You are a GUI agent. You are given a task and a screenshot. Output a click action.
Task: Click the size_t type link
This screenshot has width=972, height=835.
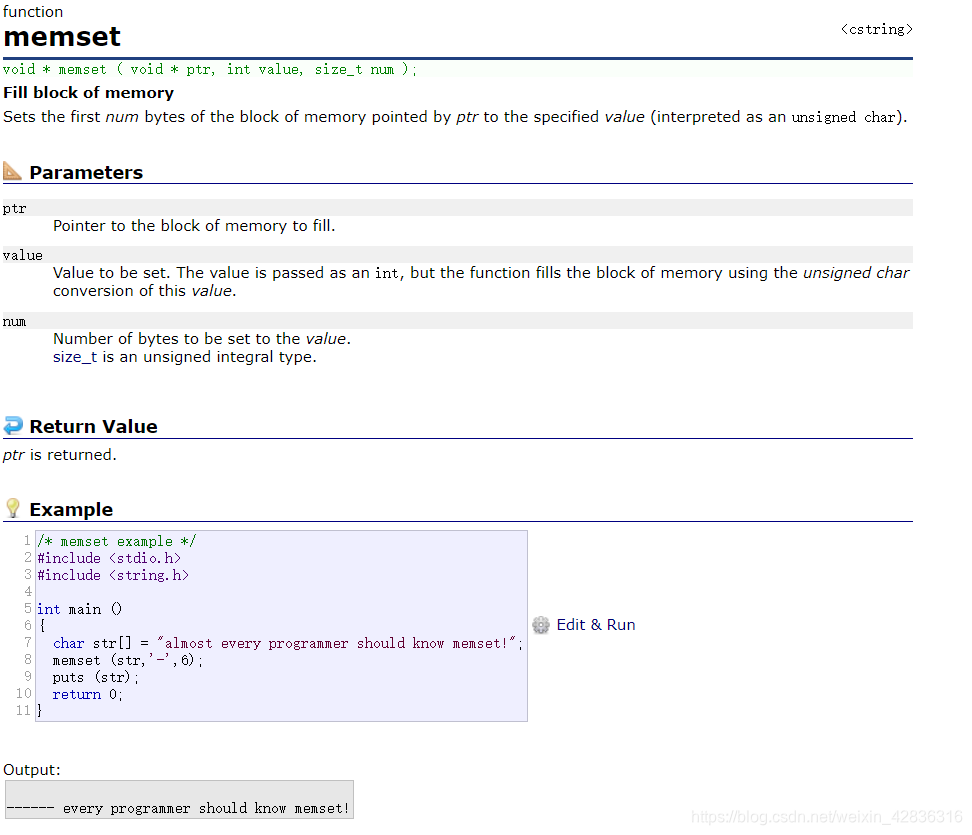pyautogui.click(x=75, y=357)
